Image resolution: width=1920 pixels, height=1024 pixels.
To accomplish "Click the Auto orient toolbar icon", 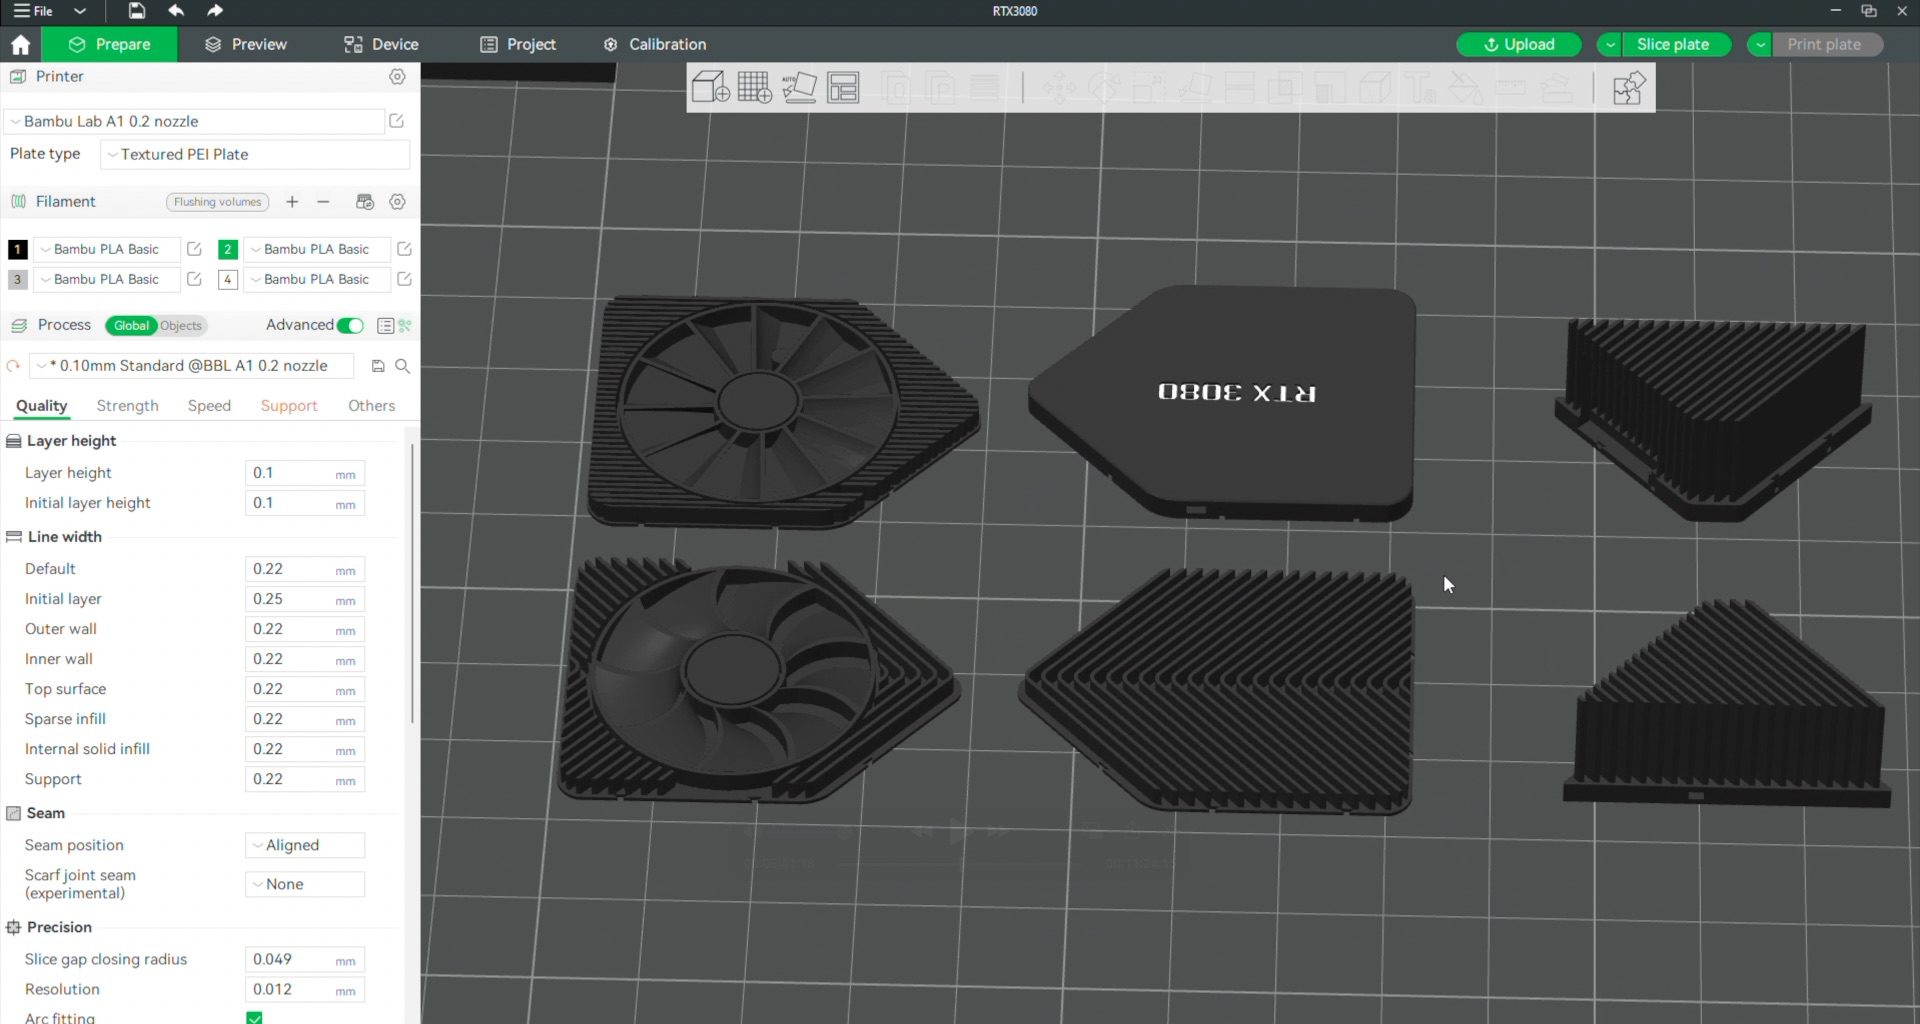I will click(799, 88).
